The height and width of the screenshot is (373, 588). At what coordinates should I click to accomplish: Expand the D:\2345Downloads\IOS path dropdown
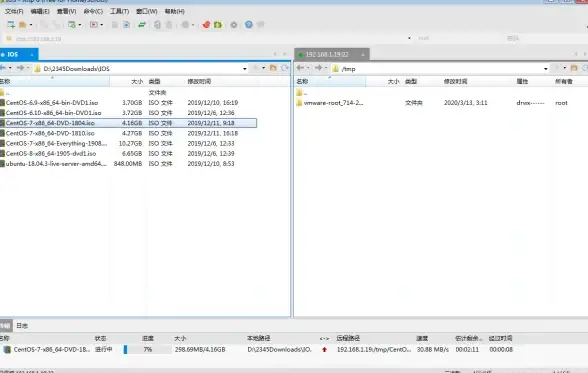click(x=245, y=69)
